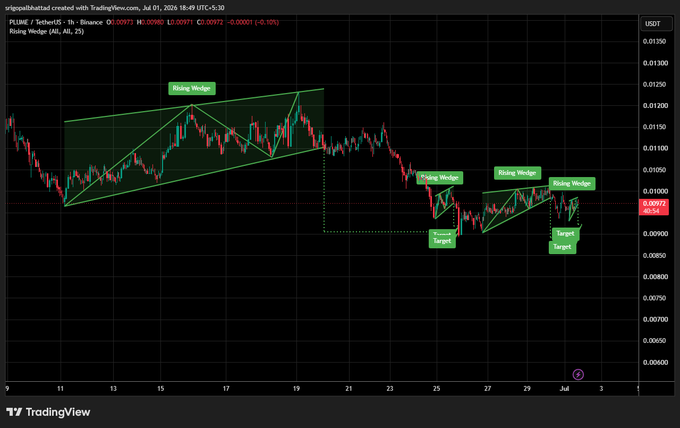Click the current price tag 0.00972
Image resolution: width=680 pixels, height=428 pixels.
(654, 203)
